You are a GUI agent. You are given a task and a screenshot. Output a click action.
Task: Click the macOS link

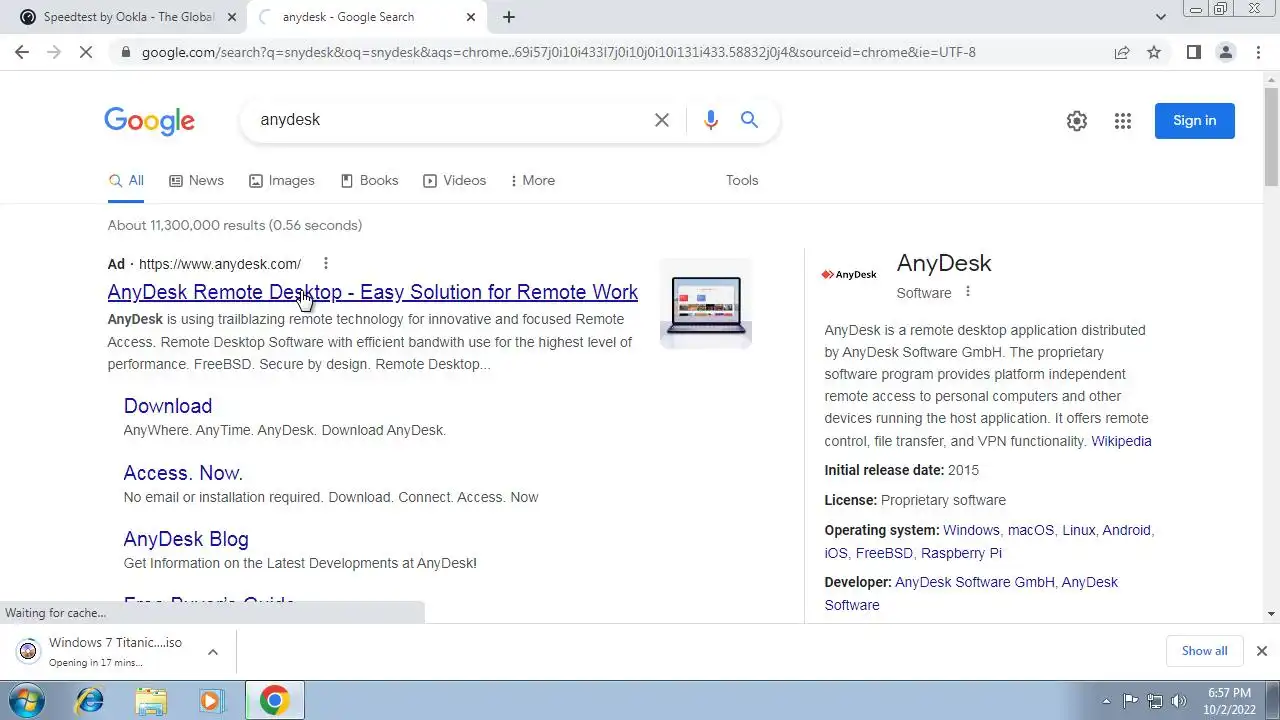pos(1031,530)
